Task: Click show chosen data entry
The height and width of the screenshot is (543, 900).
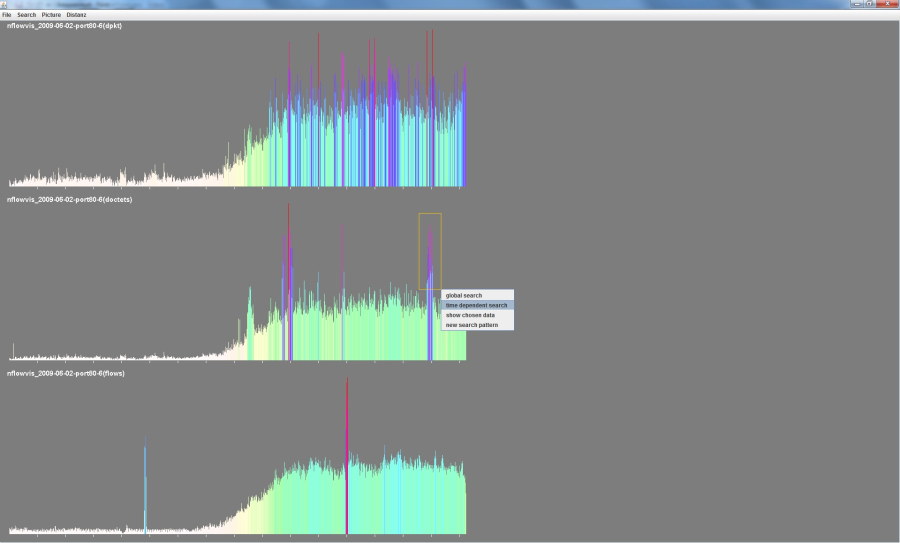Action: coord(470,315)
